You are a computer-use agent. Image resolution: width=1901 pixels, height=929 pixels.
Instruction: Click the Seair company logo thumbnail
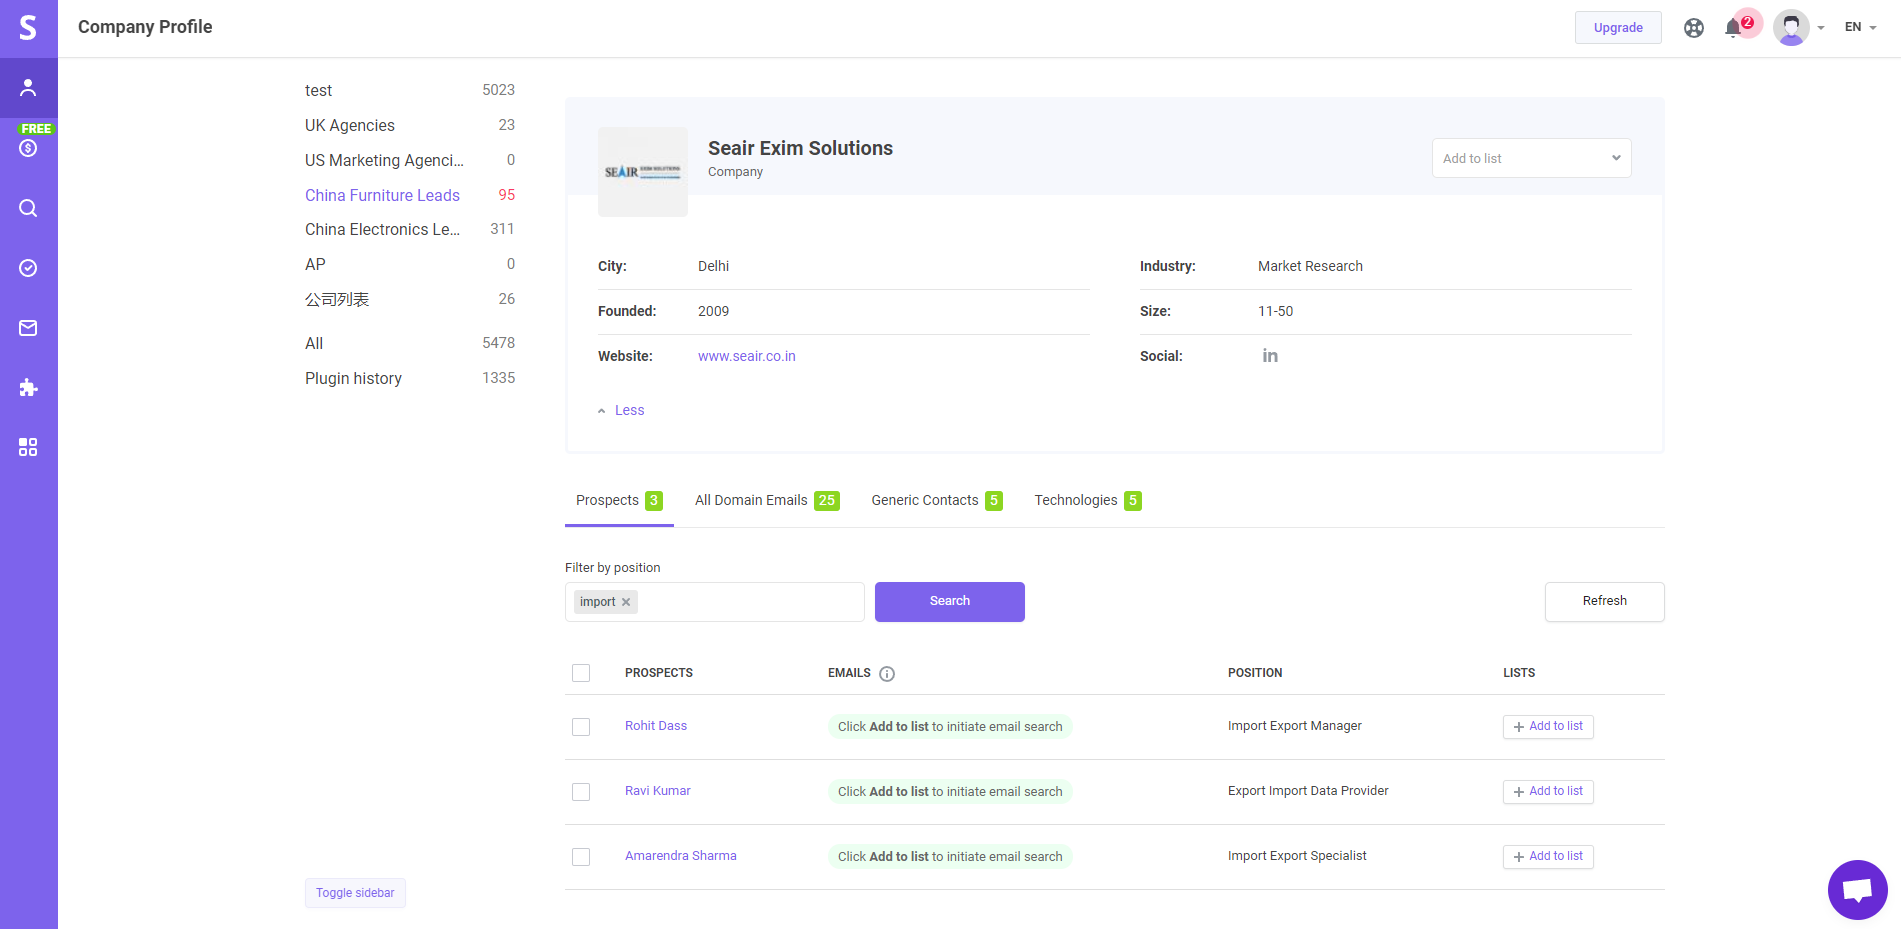(x=643, y=172)
